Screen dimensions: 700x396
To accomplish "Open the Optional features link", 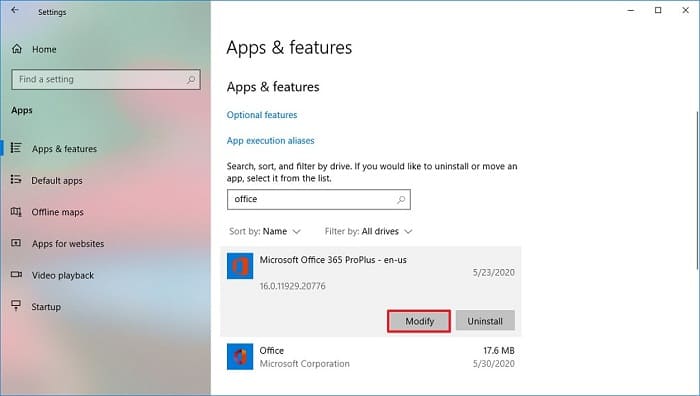I will pyautogui.click(x=262, y=115).
